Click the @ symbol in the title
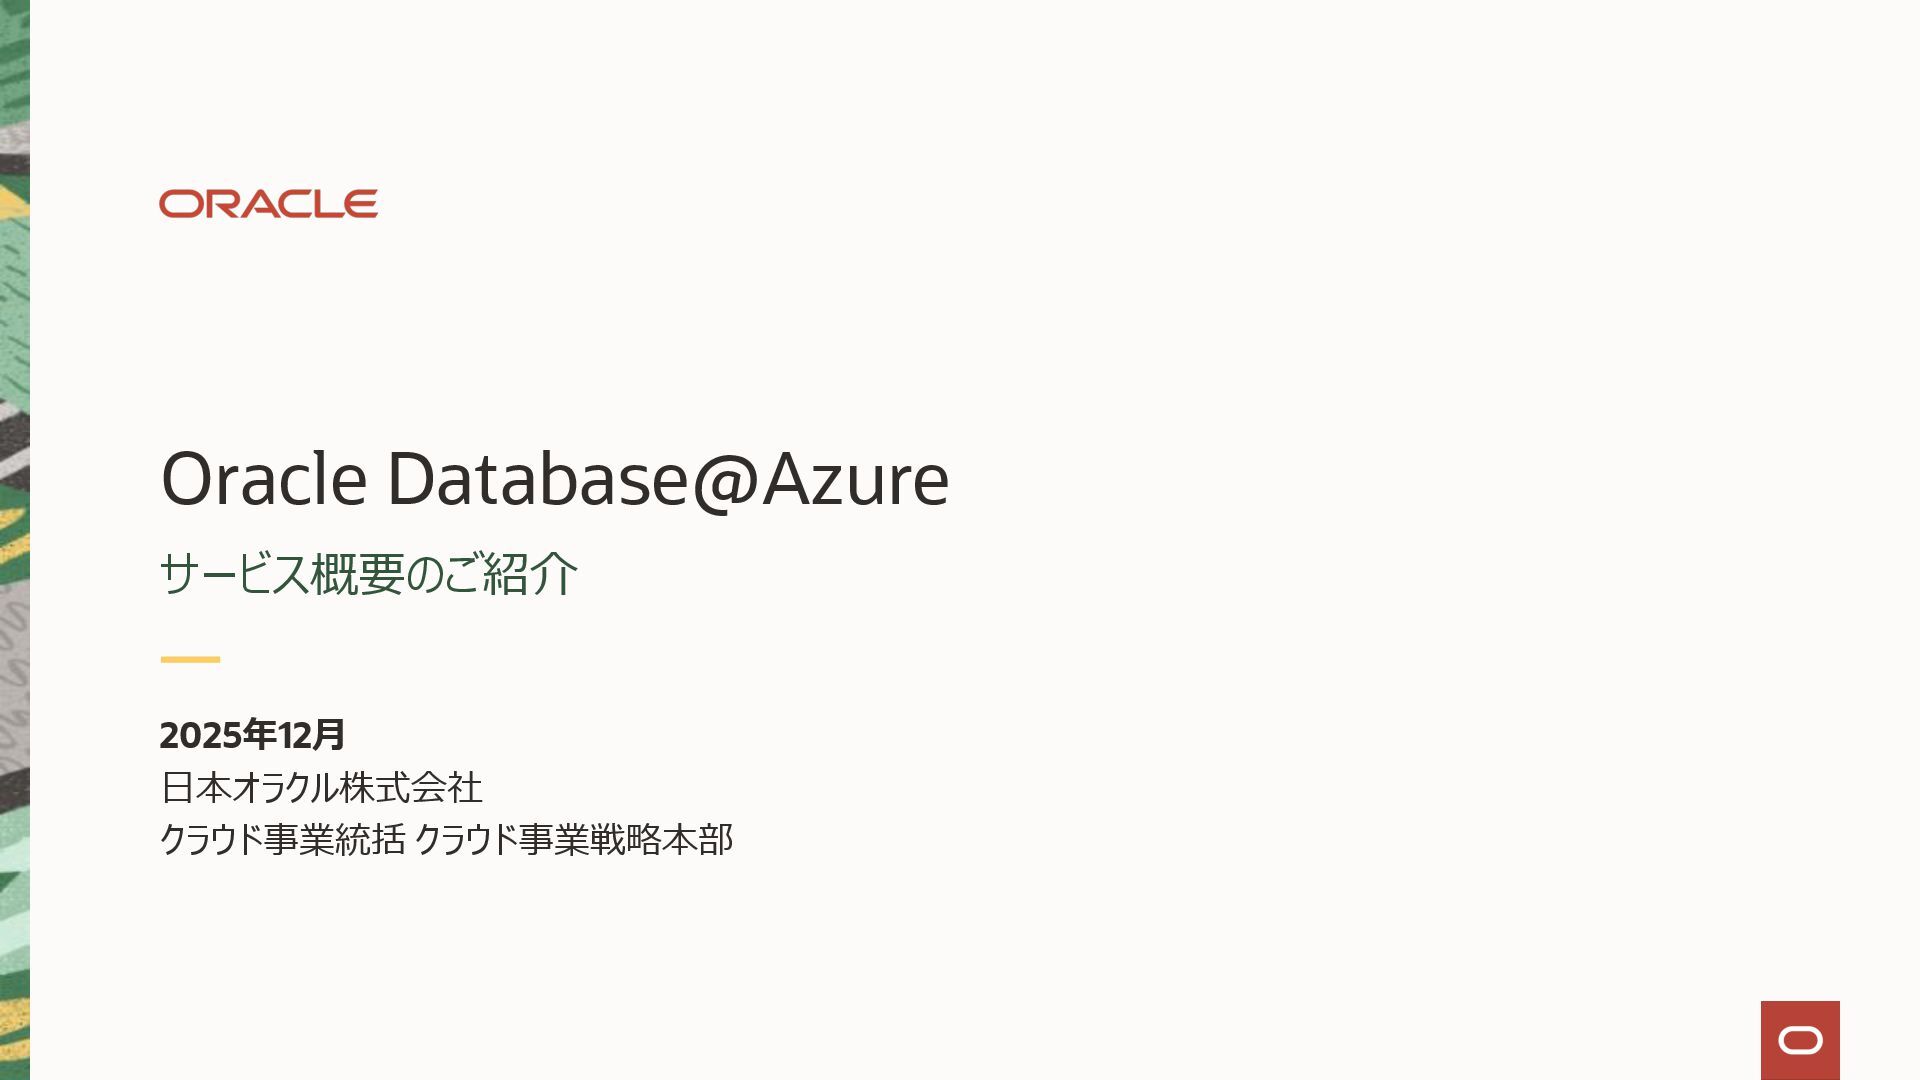This screenshot has height=1080, width=1920. [x=726, y=480]
